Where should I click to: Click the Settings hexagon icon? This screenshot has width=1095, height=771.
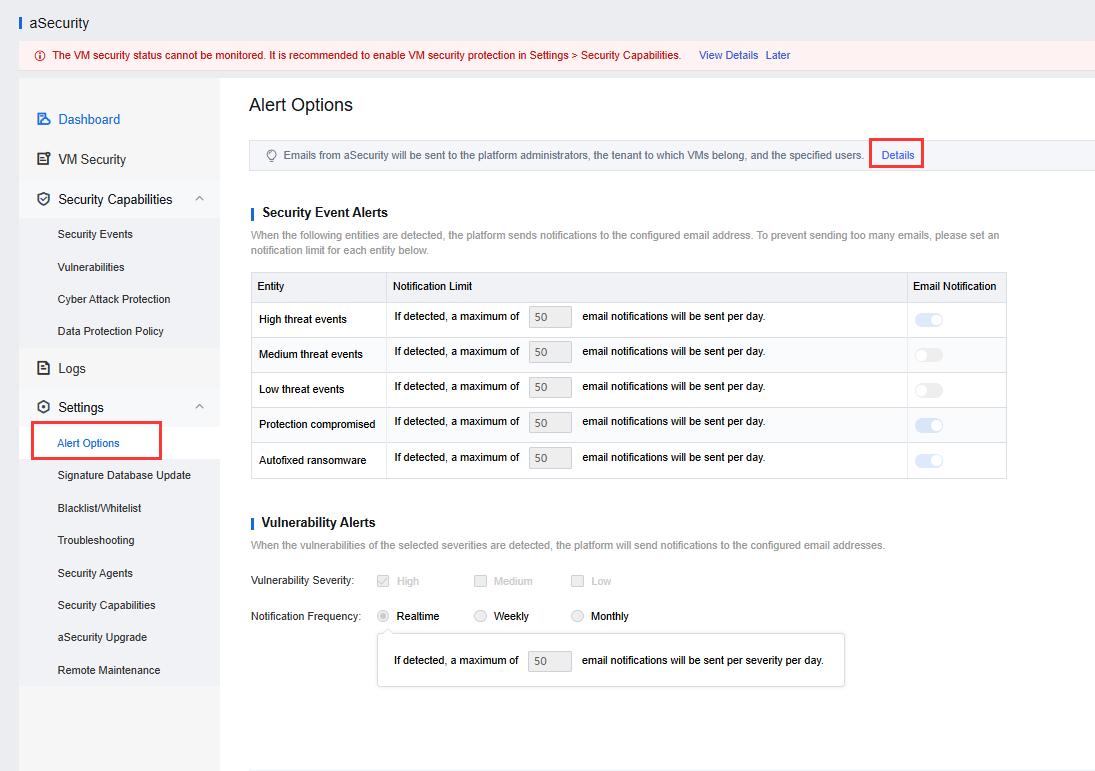point(43,407)
